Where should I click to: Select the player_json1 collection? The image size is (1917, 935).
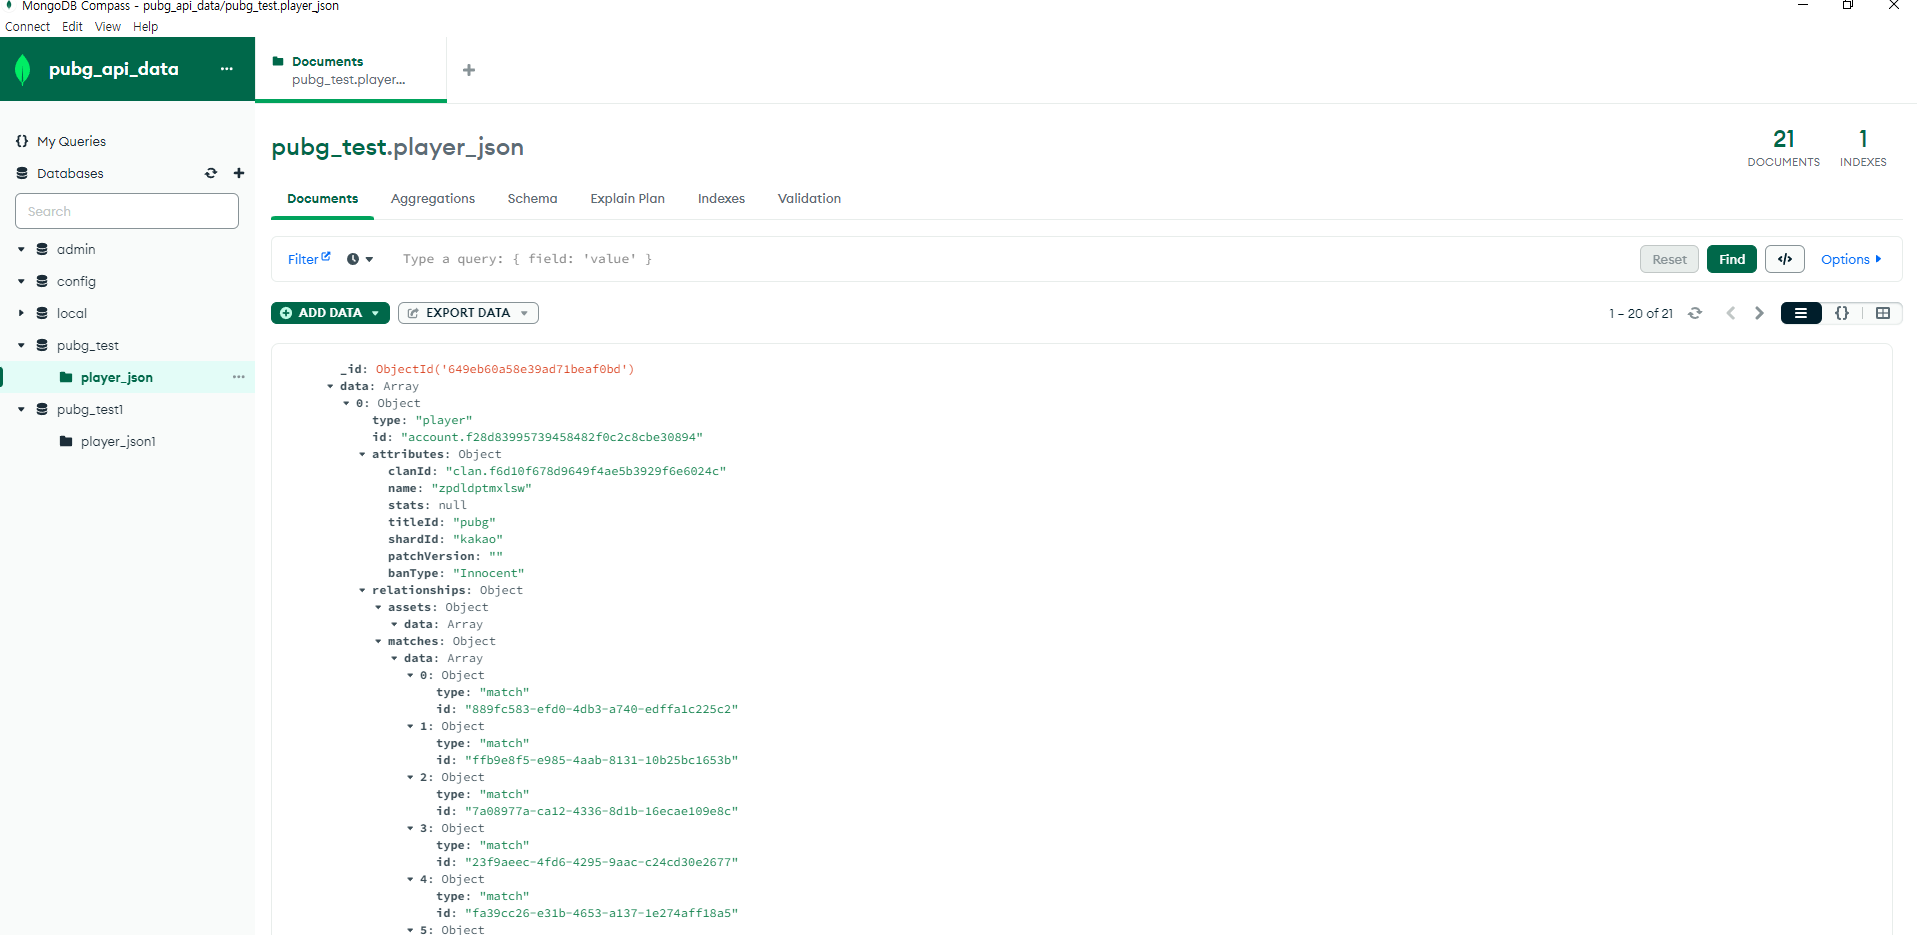118,441
